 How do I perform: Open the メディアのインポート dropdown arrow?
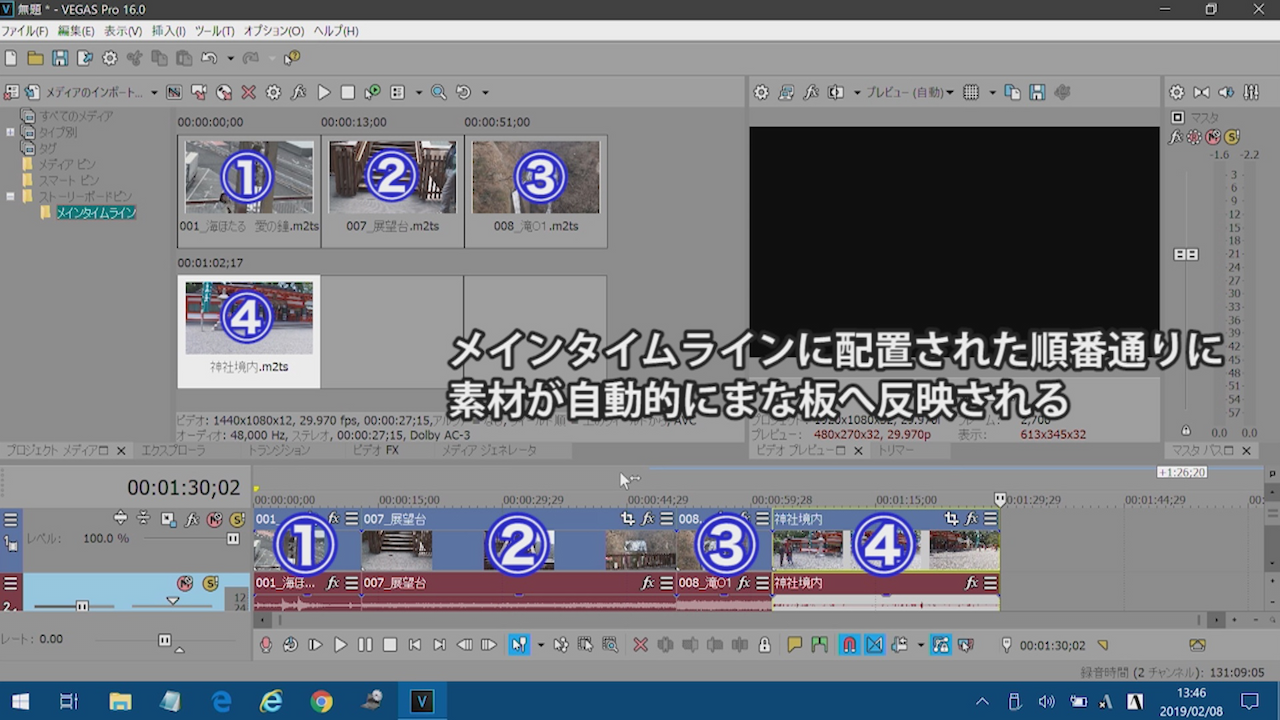point(154,93)
